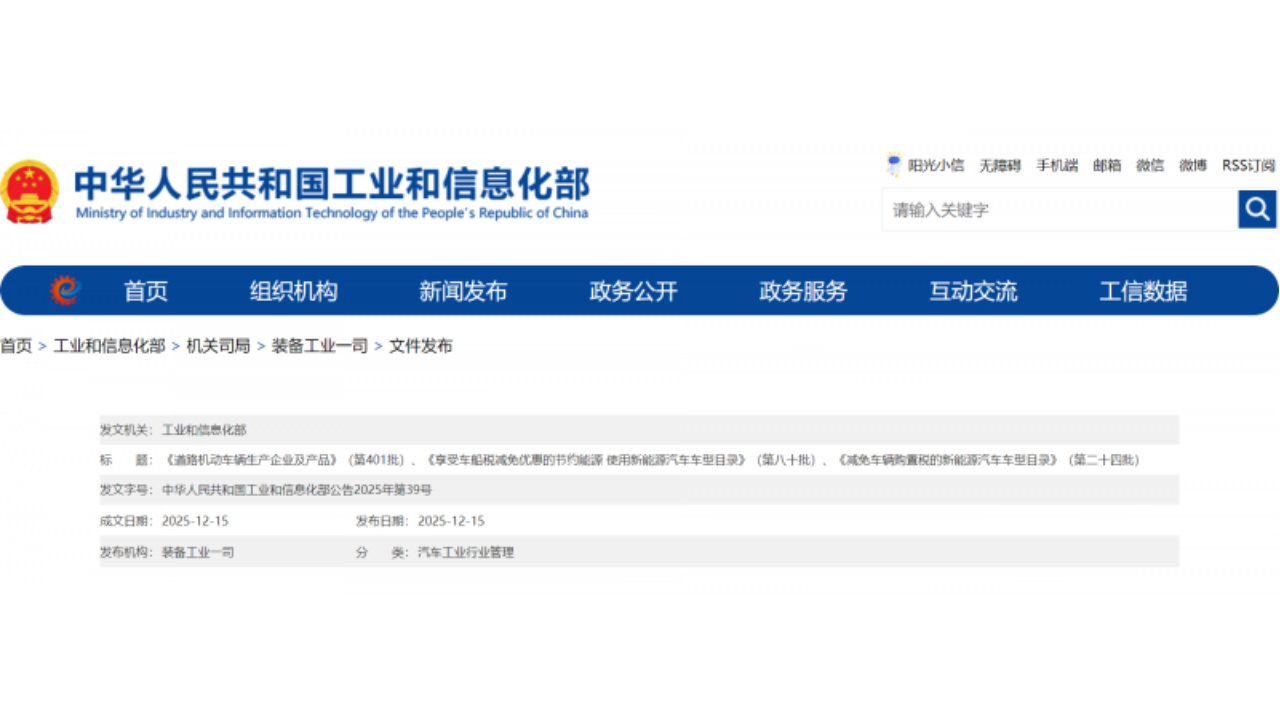Click the search magnifier icon
This screenshot has width=1280, height=719.
[x=1256, y=210]
